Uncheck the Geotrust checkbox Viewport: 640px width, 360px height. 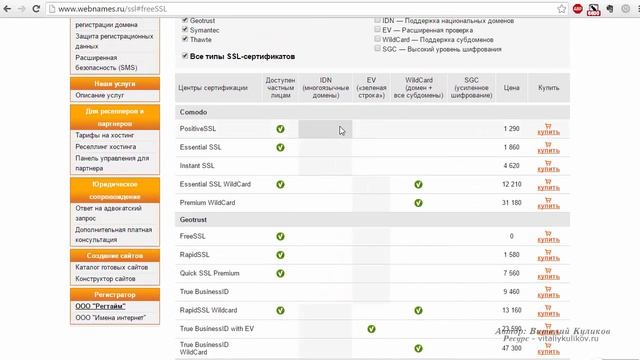pyautogui.click(x=185, y=20)
